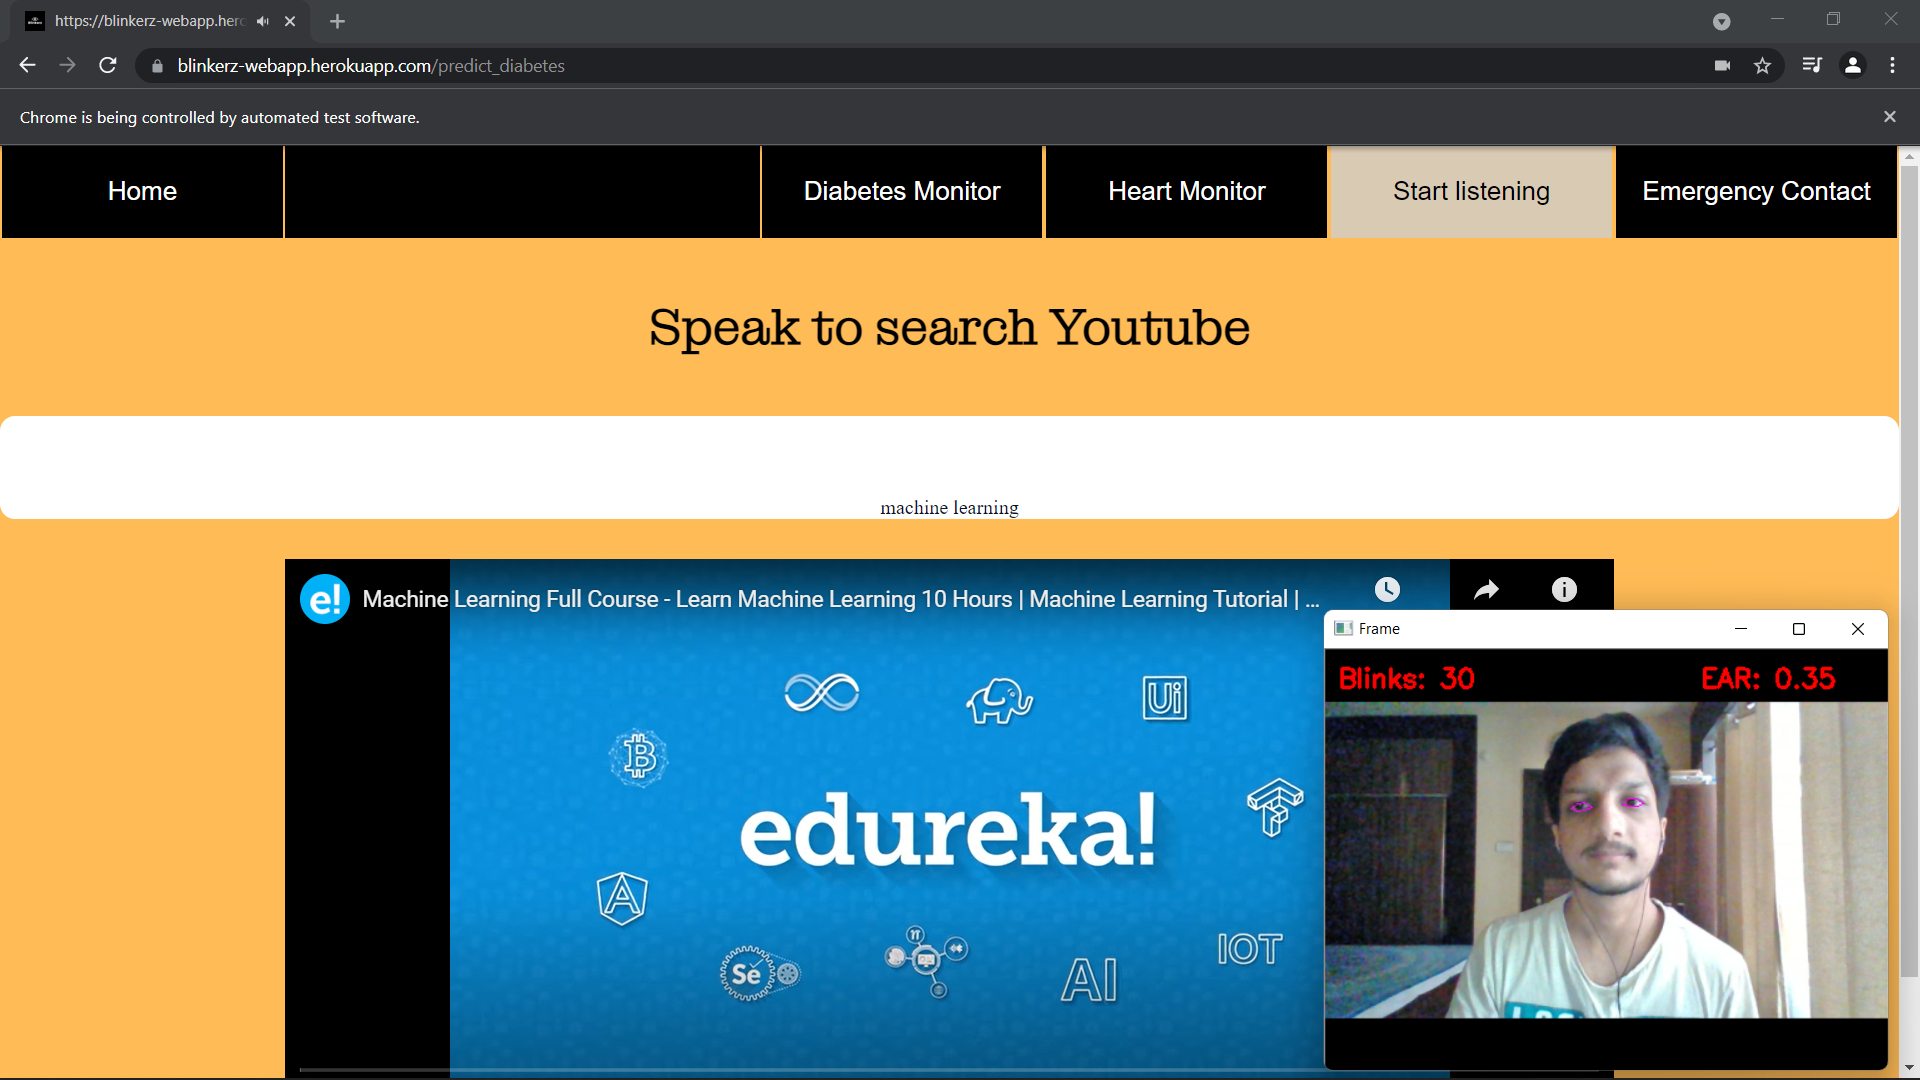The width and height of the screenshot is (1920, 1080).
Task: Click the page vertical scrollbar thumb
Action: (1909, 570)
